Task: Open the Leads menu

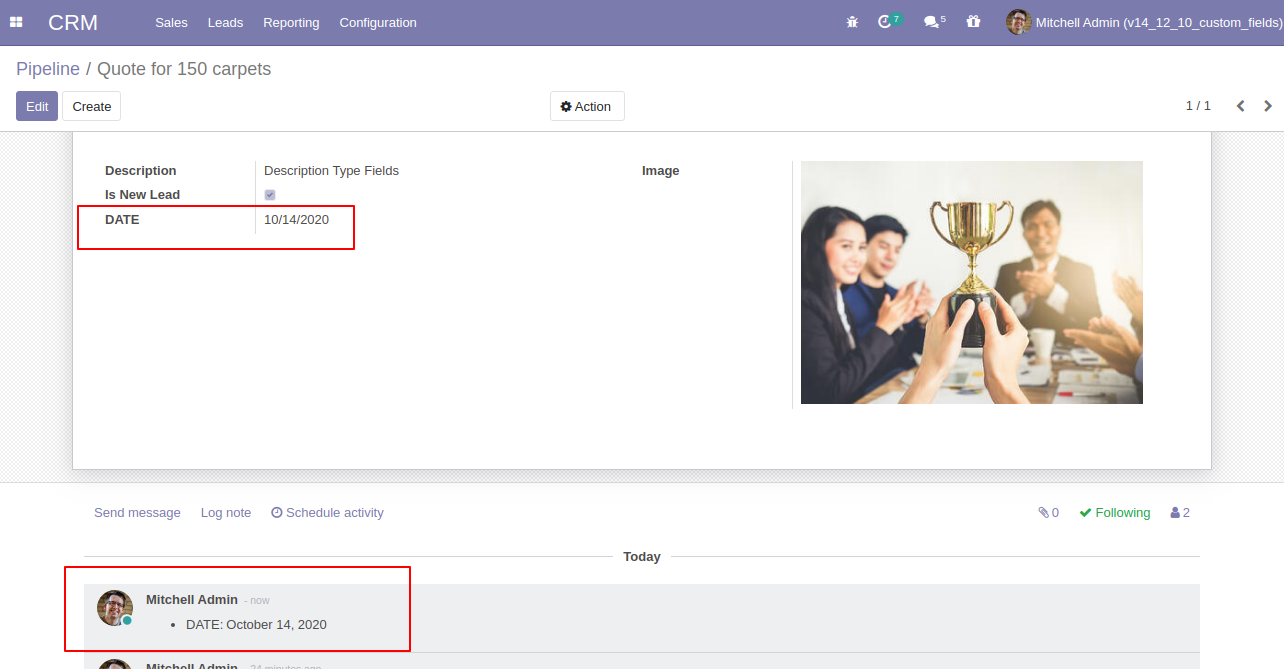Action: [225, 22]
